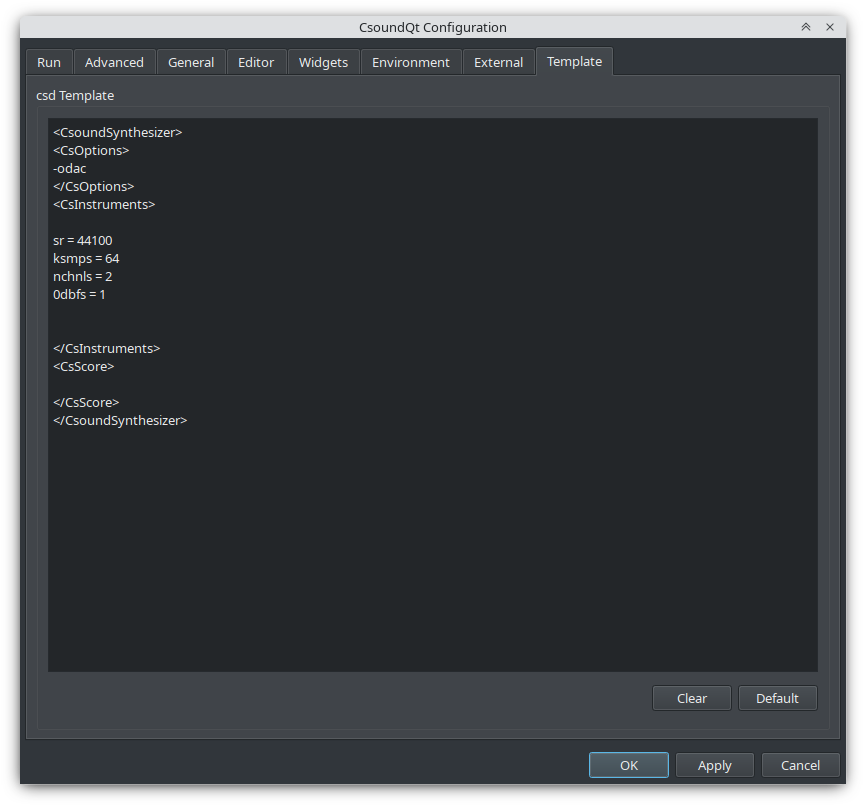Click the Template tab
Image resolution: width=866 pixels, height=808 pixels.
click(x=574, y=61)
